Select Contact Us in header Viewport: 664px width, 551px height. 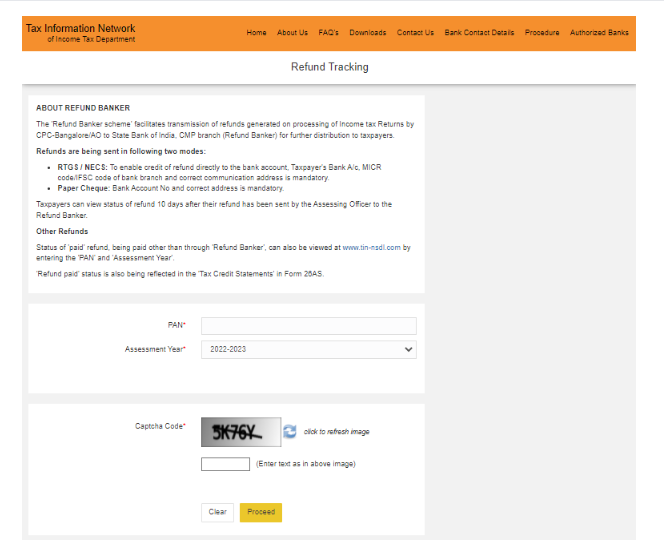(x=415, y=33)
